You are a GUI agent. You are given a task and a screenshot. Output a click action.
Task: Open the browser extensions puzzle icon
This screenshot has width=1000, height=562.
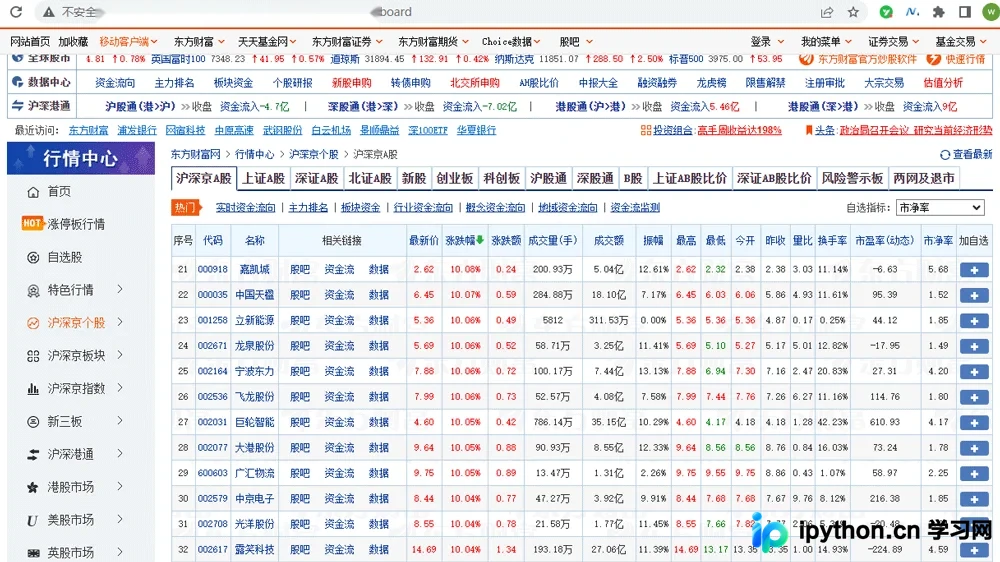(x=939, y=11)
